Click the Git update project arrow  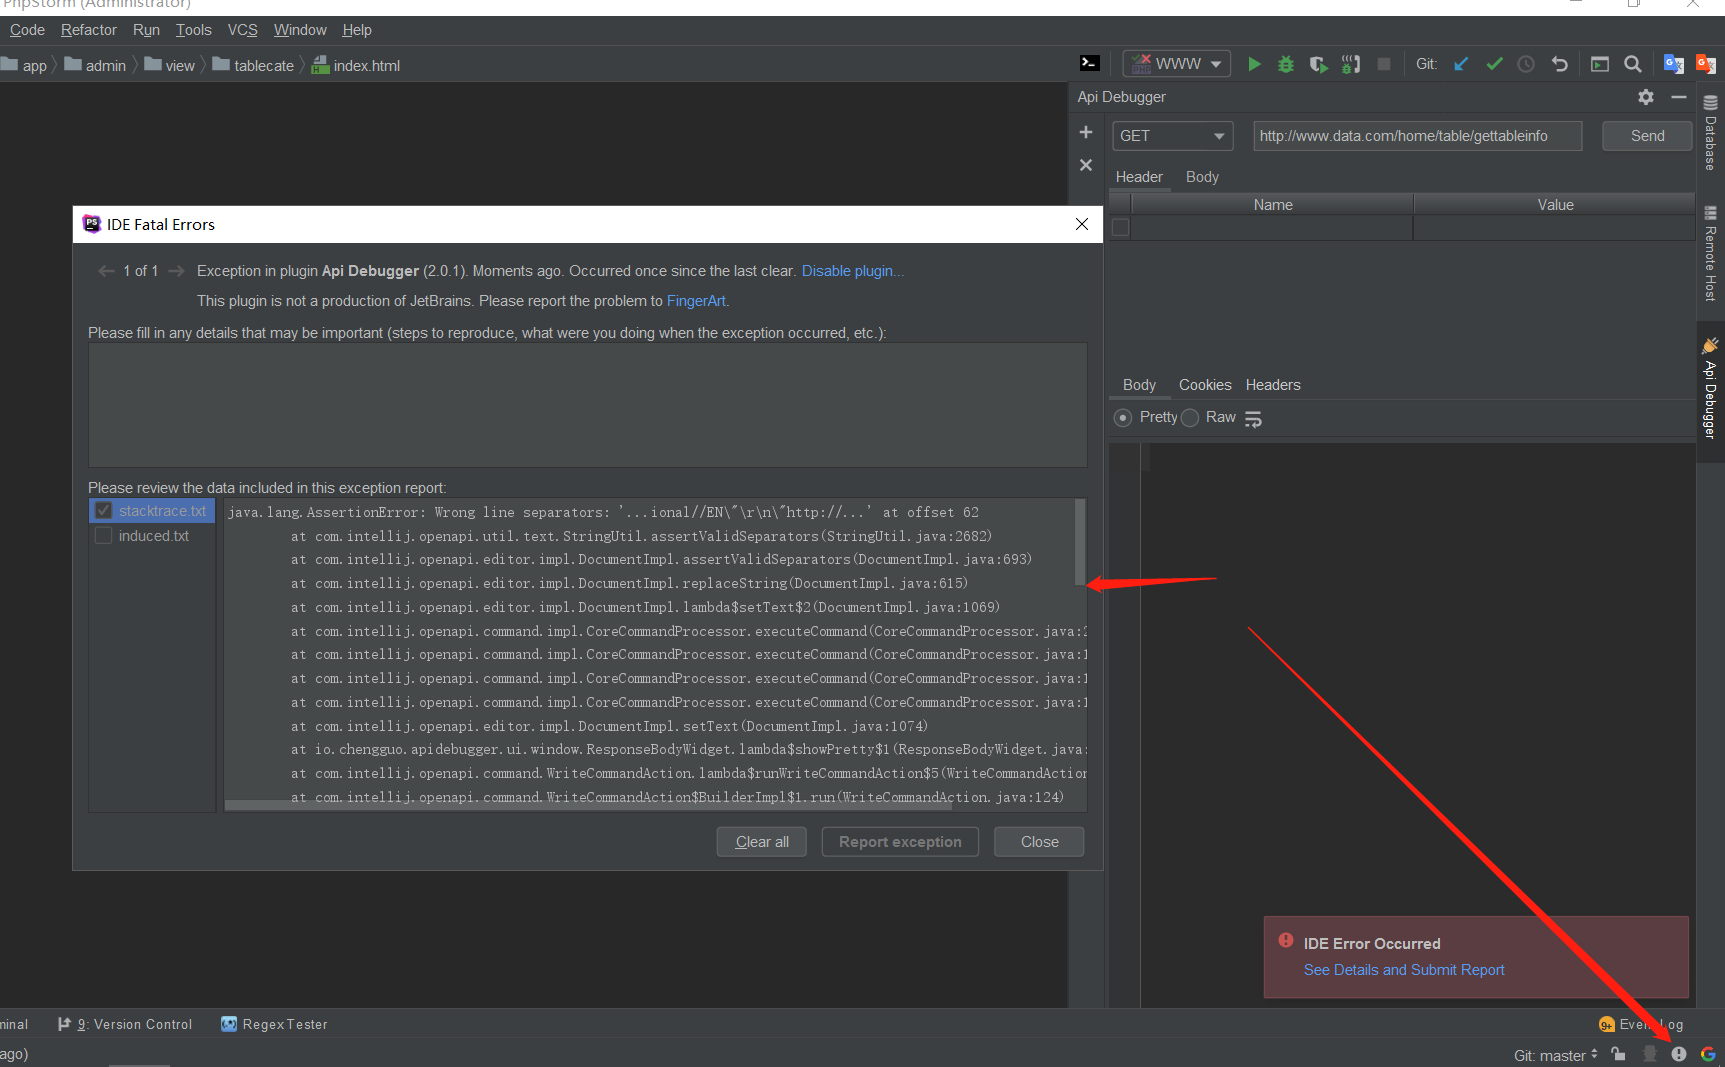[1461, 64]
